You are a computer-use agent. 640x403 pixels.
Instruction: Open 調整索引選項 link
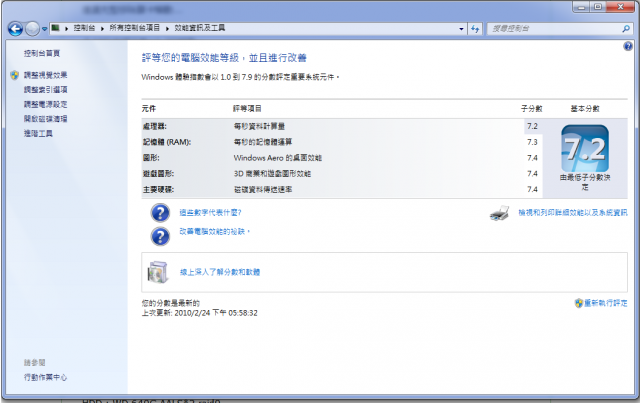click(45, 89)
